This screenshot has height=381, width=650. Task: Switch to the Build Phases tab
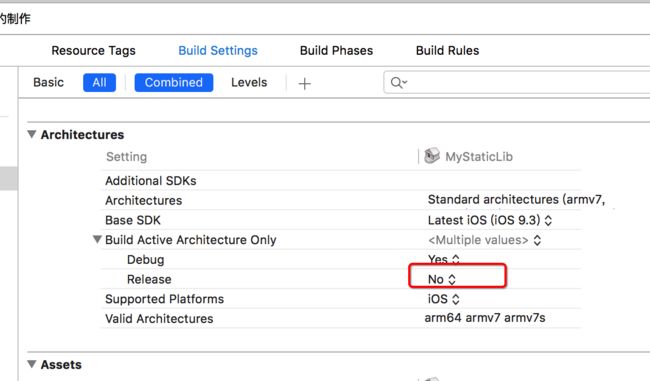pyautogui.click(x=336, y=51)
